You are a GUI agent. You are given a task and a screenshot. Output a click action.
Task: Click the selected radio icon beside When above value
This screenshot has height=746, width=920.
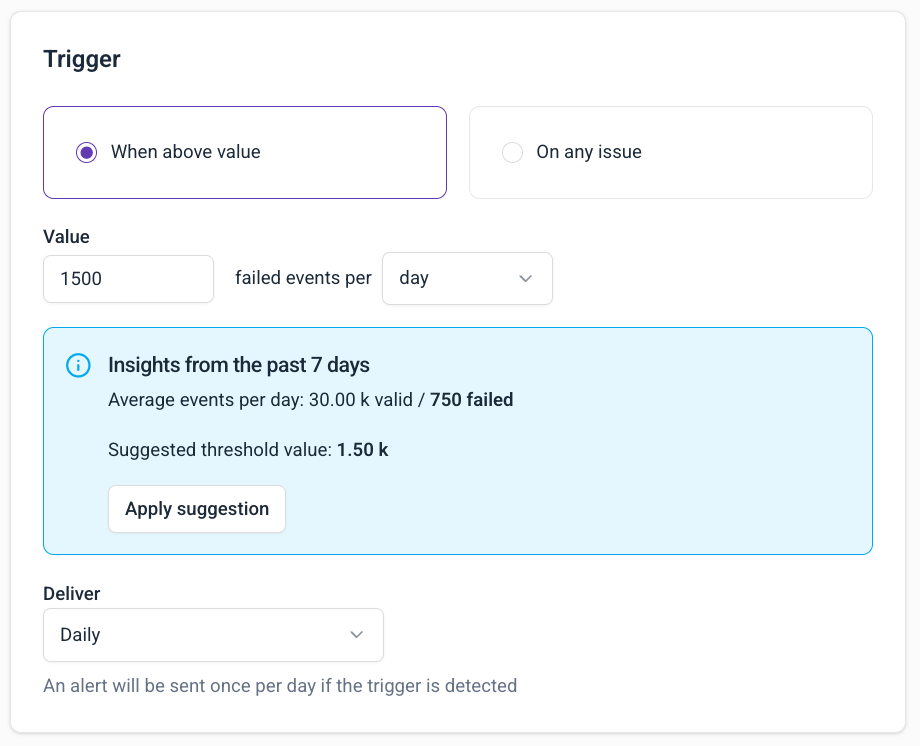[86, 152]
